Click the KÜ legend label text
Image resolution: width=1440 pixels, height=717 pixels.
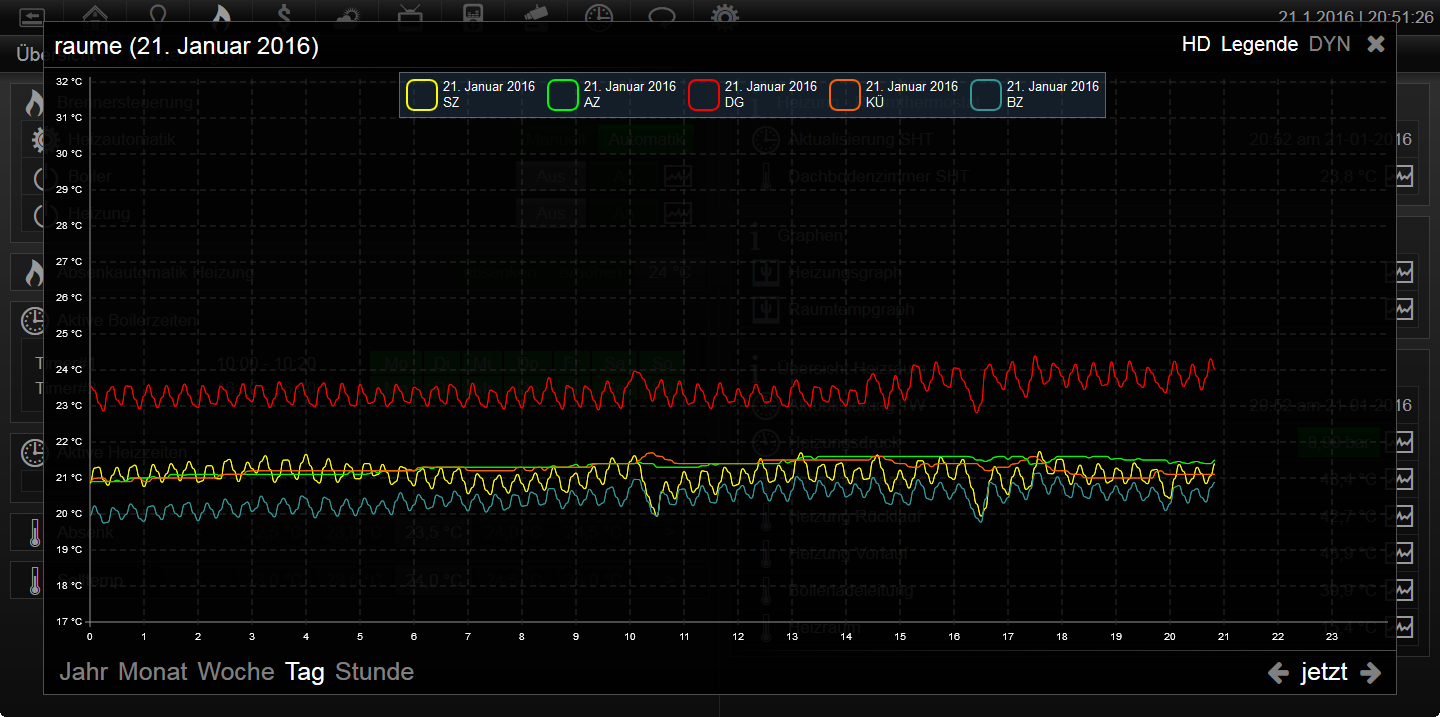click(x=875, y=102)
